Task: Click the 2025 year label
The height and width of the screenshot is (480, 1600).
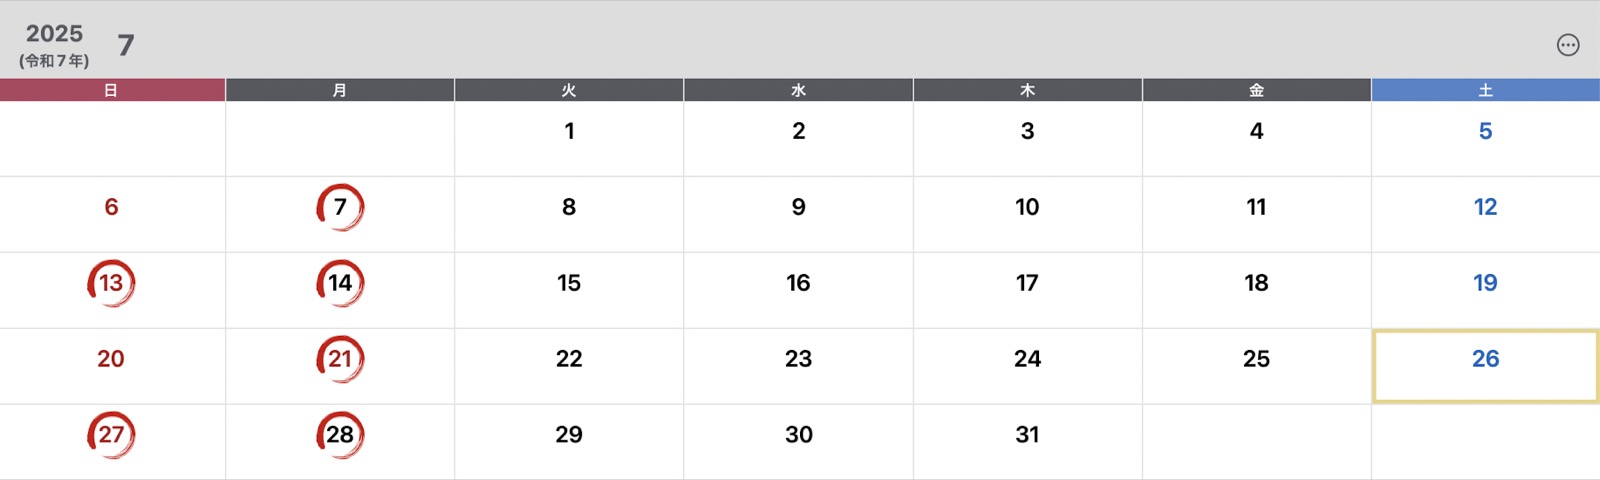Action: pyautogui.click(x=54, y=33)
